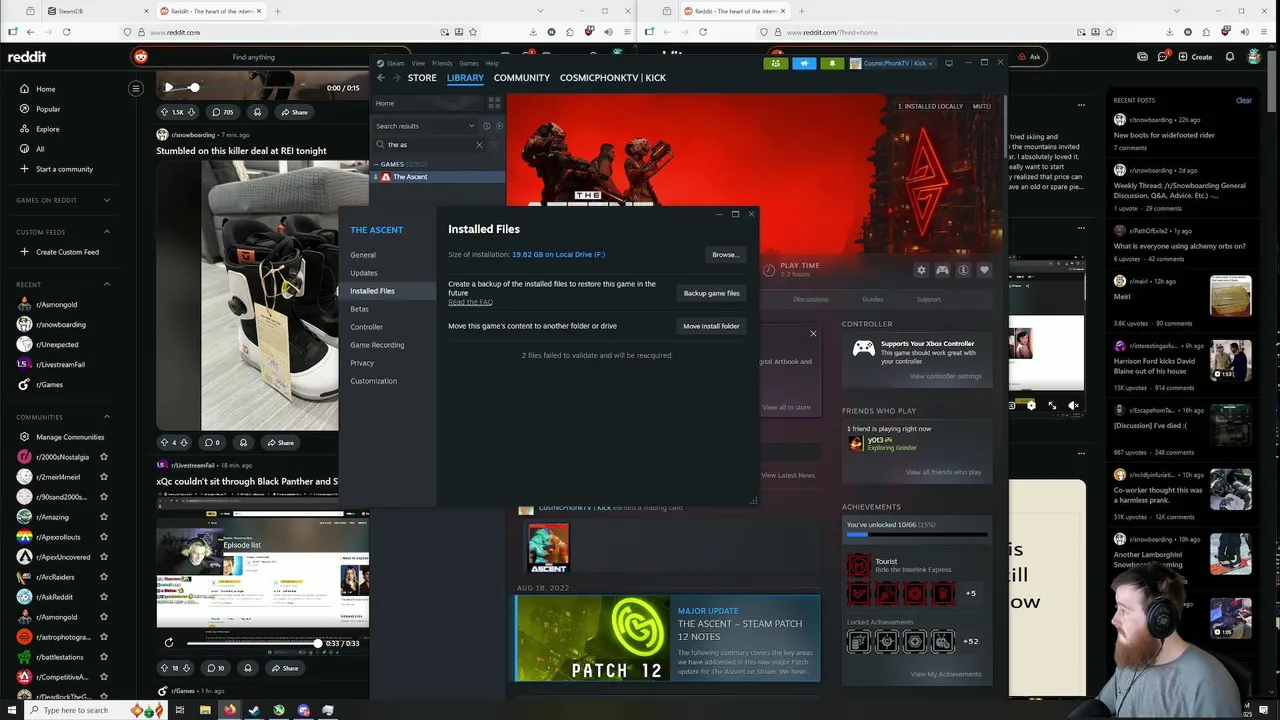
Task: Select Game Recording in properties
Action: pyautogui.click(x=377, y=345)
